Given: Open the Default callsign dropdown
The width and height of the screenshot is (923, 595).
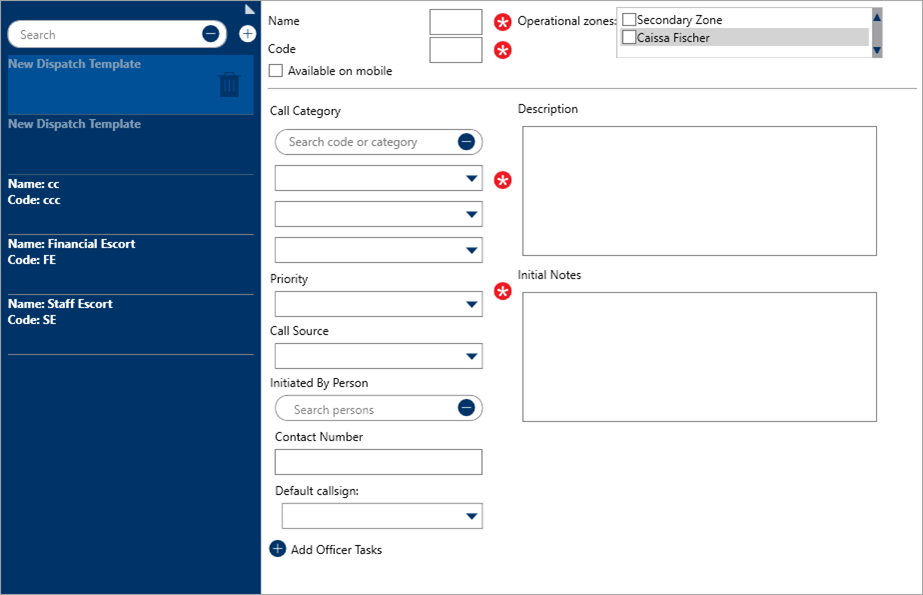Looking at the screenshot, I should [382, 516].
